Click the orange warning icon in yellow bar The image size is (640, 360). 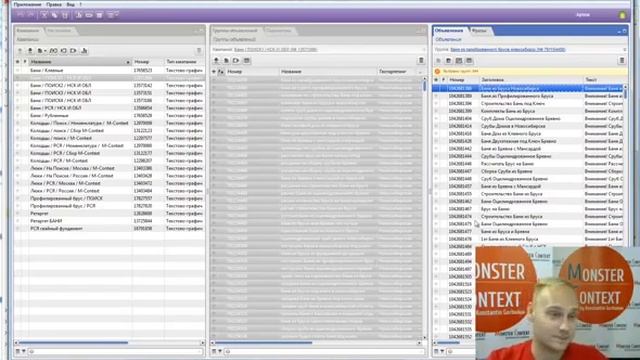point(438,71)
